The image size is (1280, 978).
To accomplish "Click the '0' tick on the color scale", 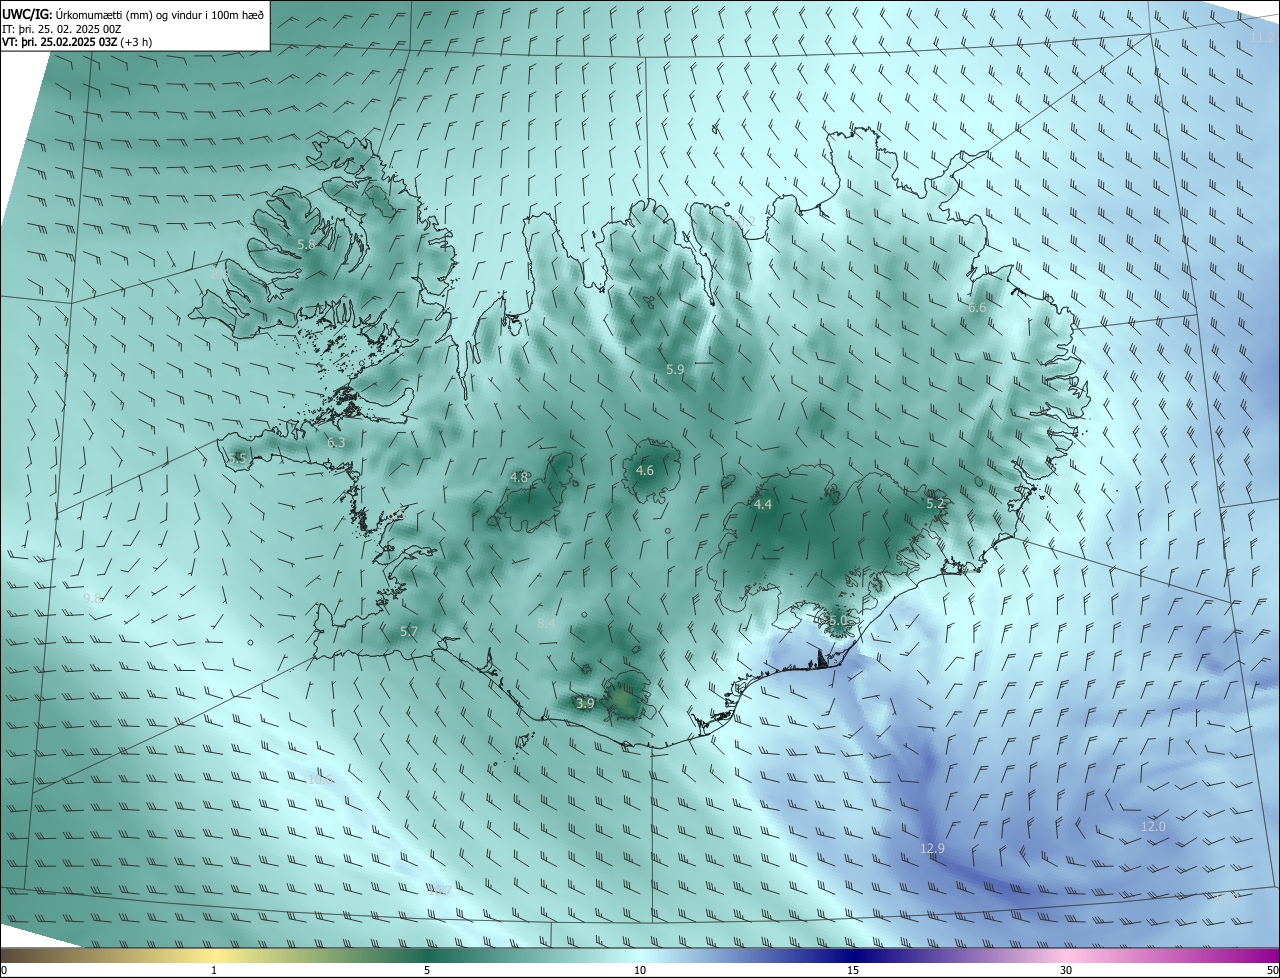I will point(4,970).
